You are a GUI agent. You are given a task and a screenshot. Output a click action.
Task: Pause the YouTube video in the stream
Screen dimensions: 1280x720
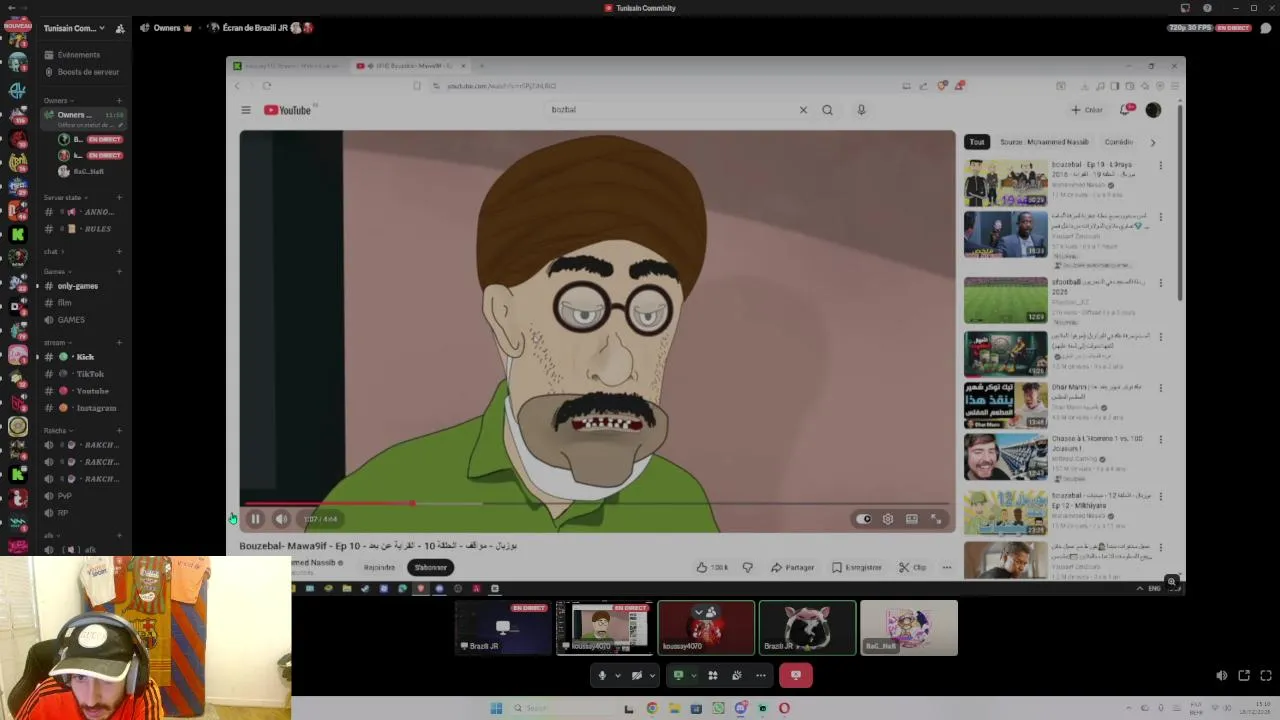coord(255,519)
